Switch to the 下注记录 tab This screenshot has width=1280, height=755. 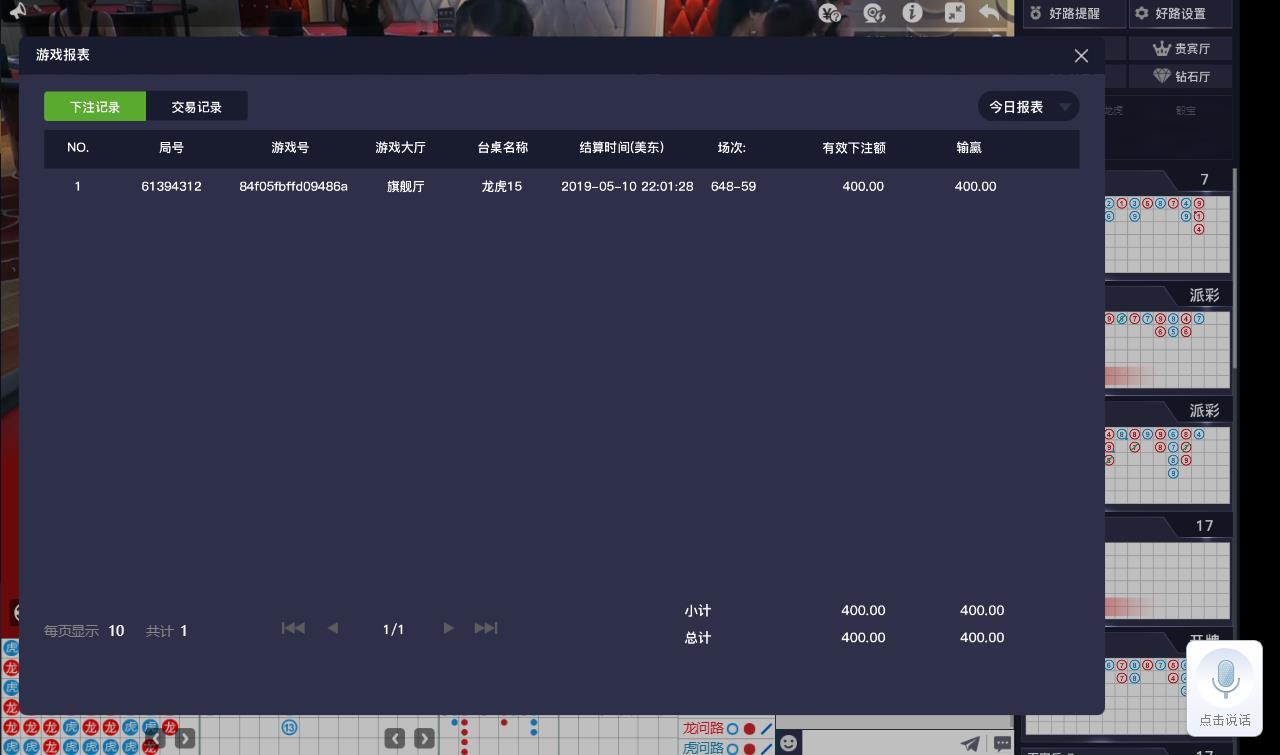pos(95,107)
